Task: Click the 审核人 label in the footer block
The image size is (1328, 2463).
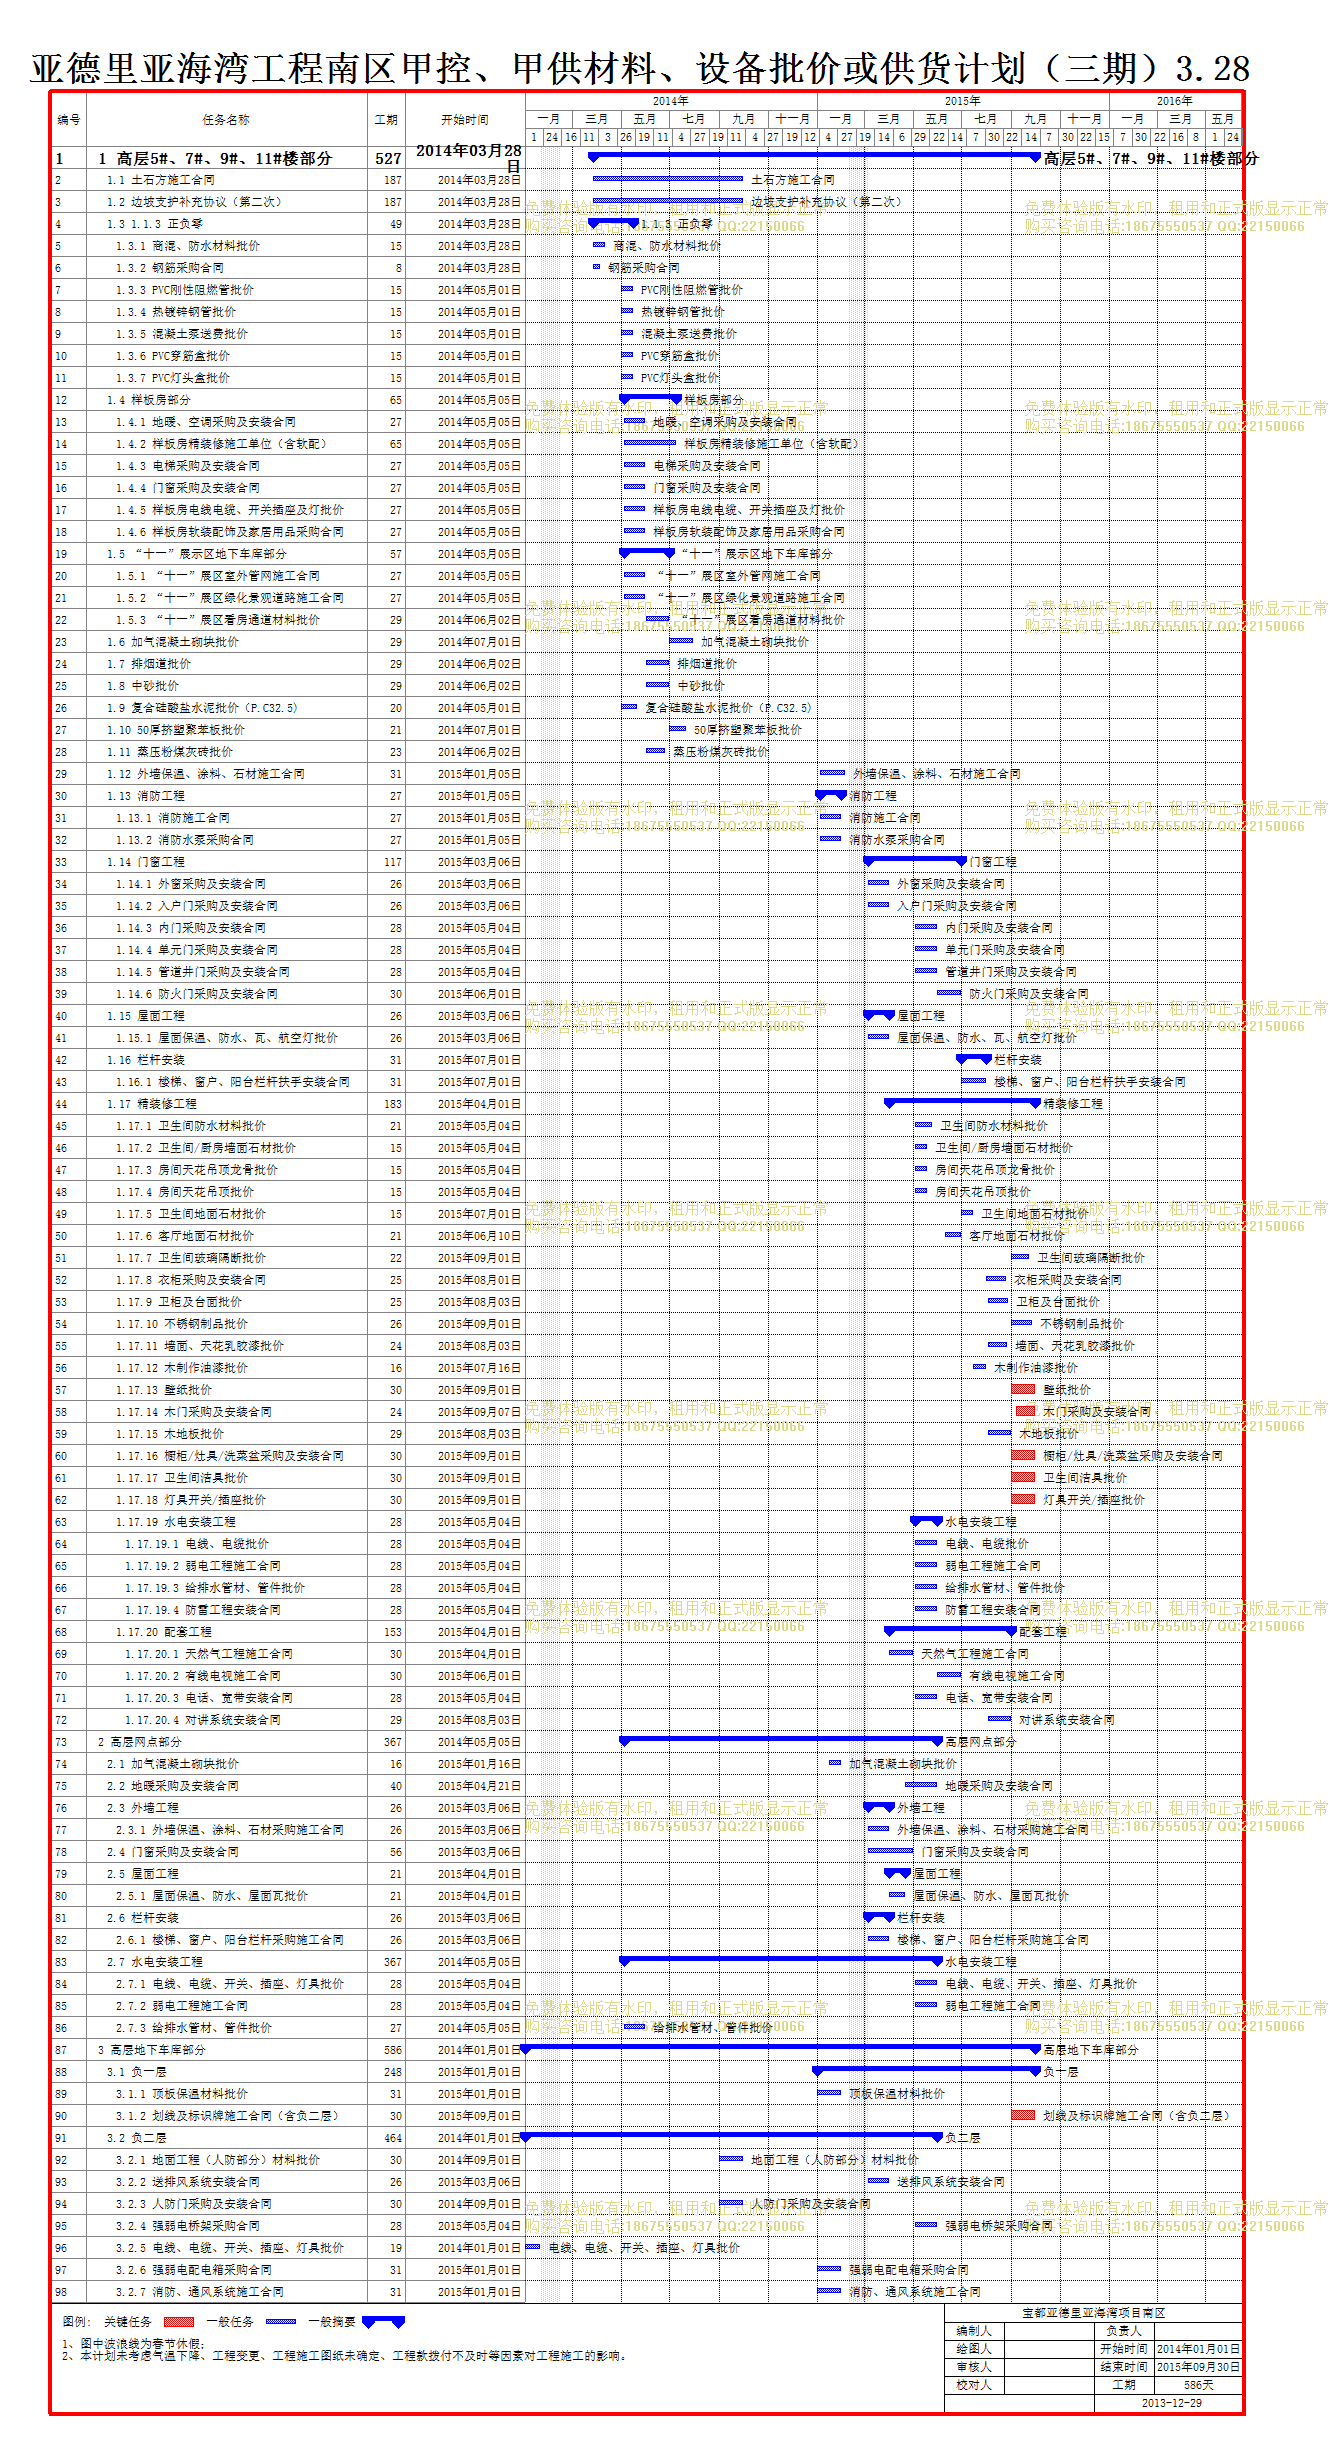Action: click(974, 2367)
